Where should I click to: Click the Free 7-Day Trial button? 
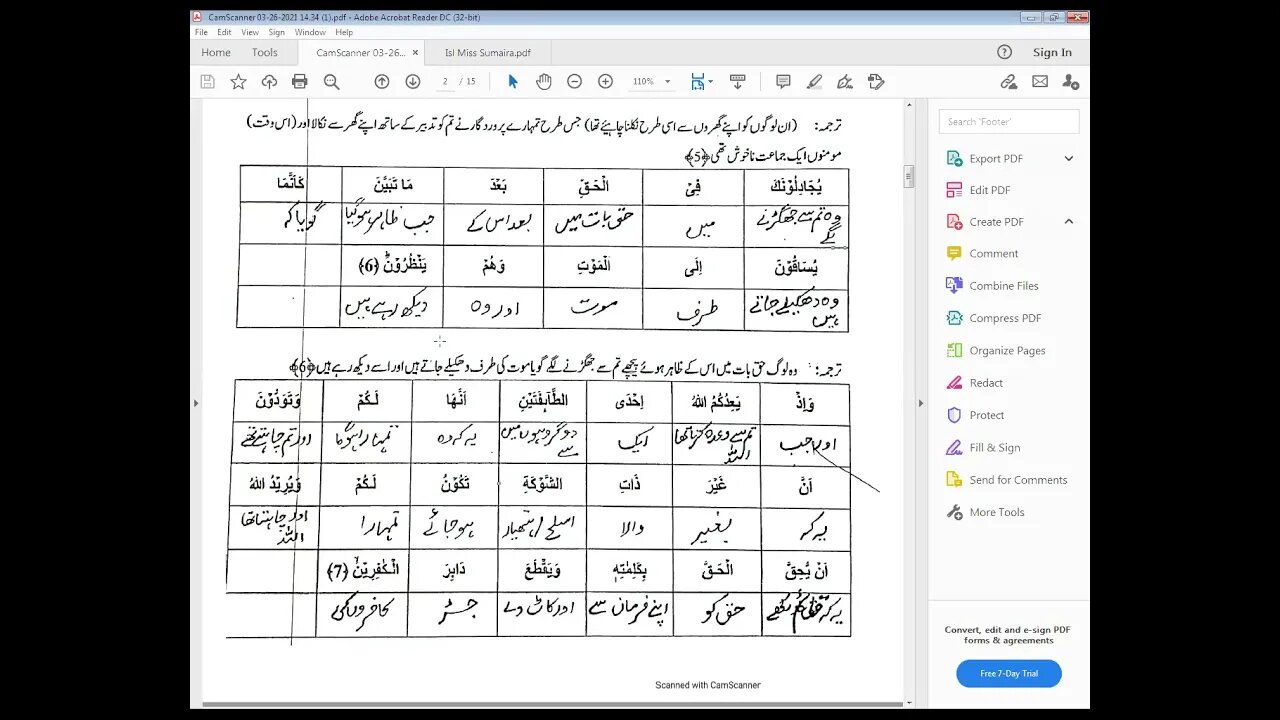click(x=1009, y=674)
